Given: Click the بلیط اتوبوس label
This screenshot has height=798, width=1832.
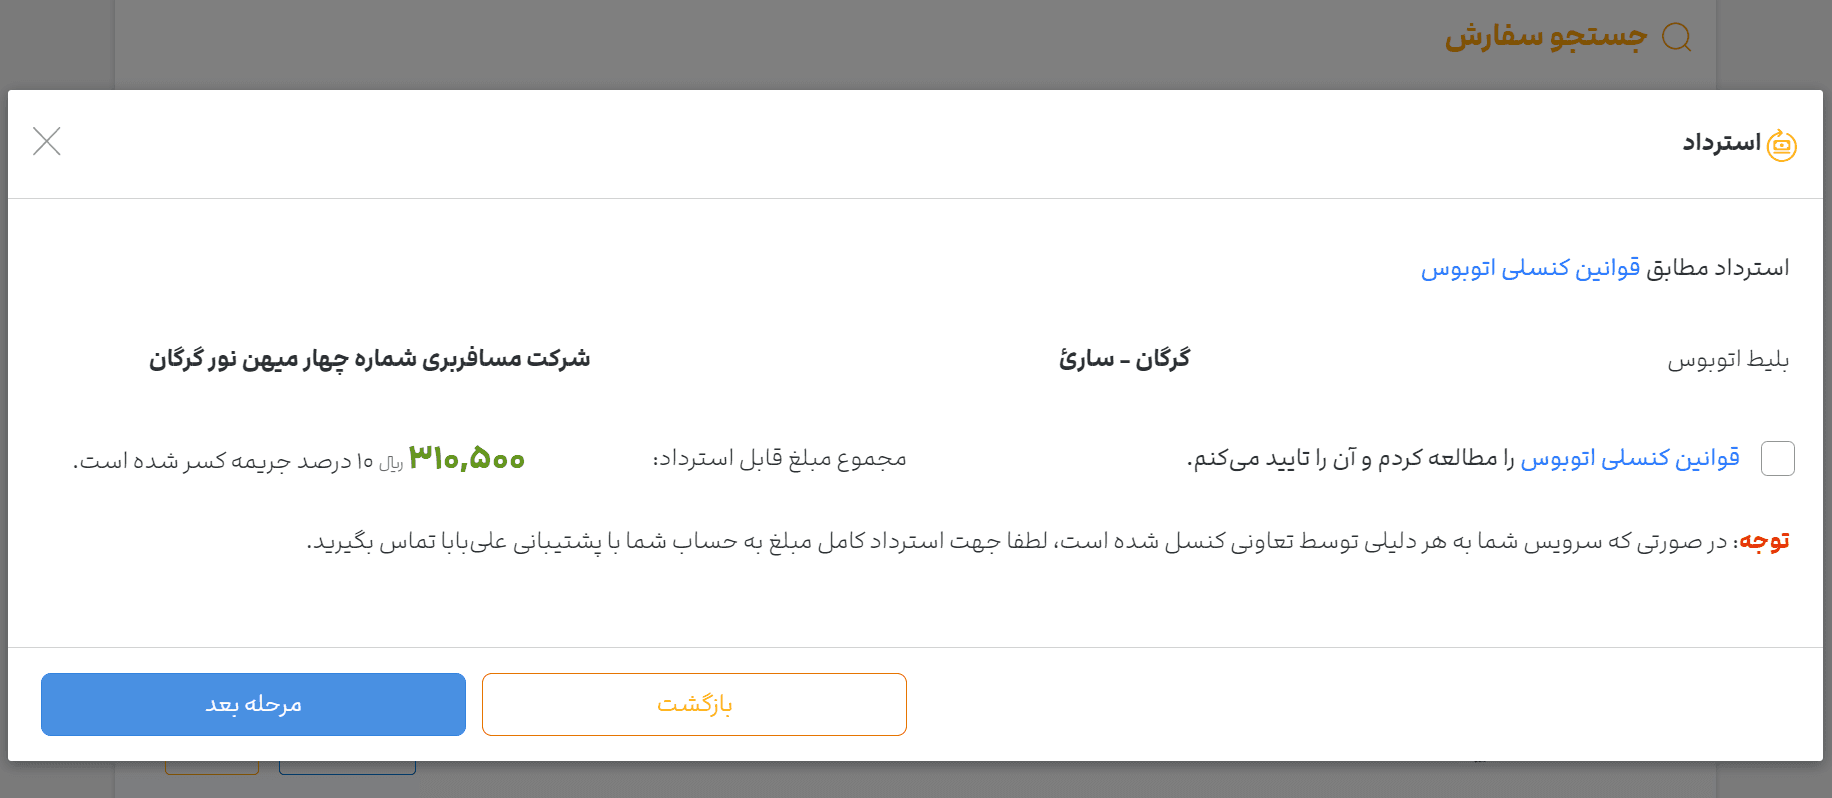Looking at the screenshot, I should point(1728,360).
